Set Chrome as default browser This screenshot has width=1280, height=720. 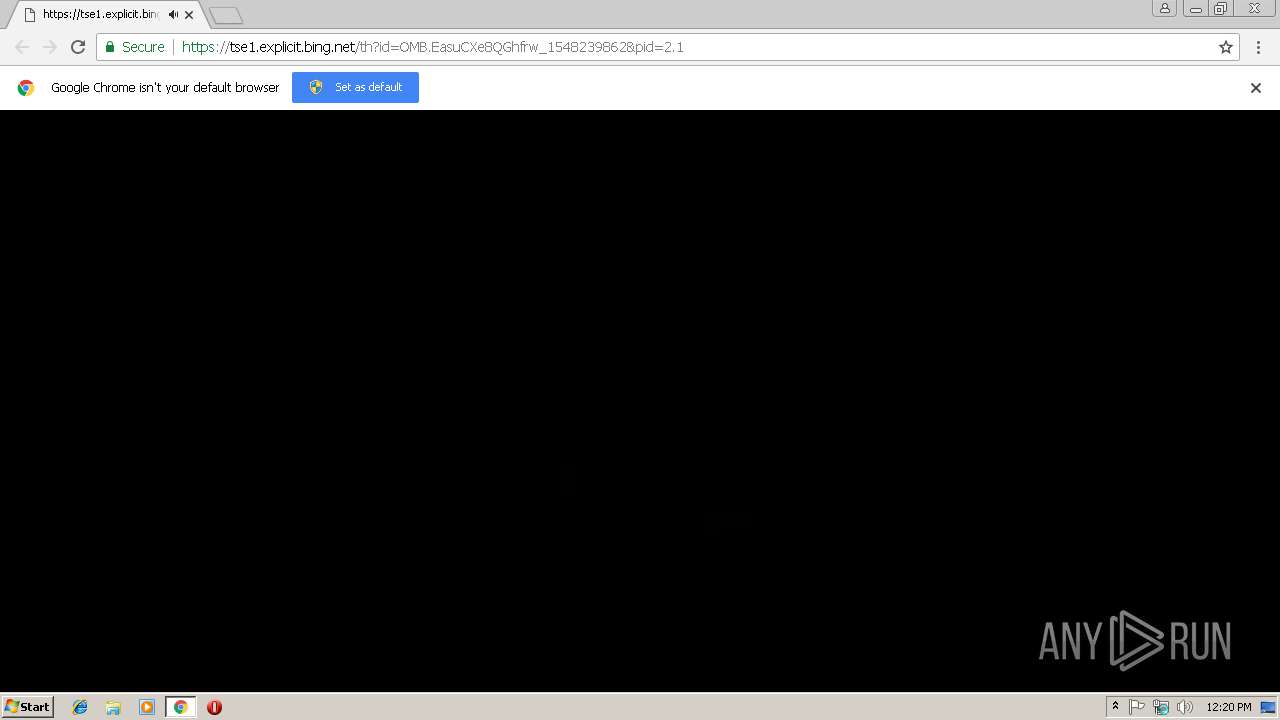pyautogui.click(x=355, y=87)
